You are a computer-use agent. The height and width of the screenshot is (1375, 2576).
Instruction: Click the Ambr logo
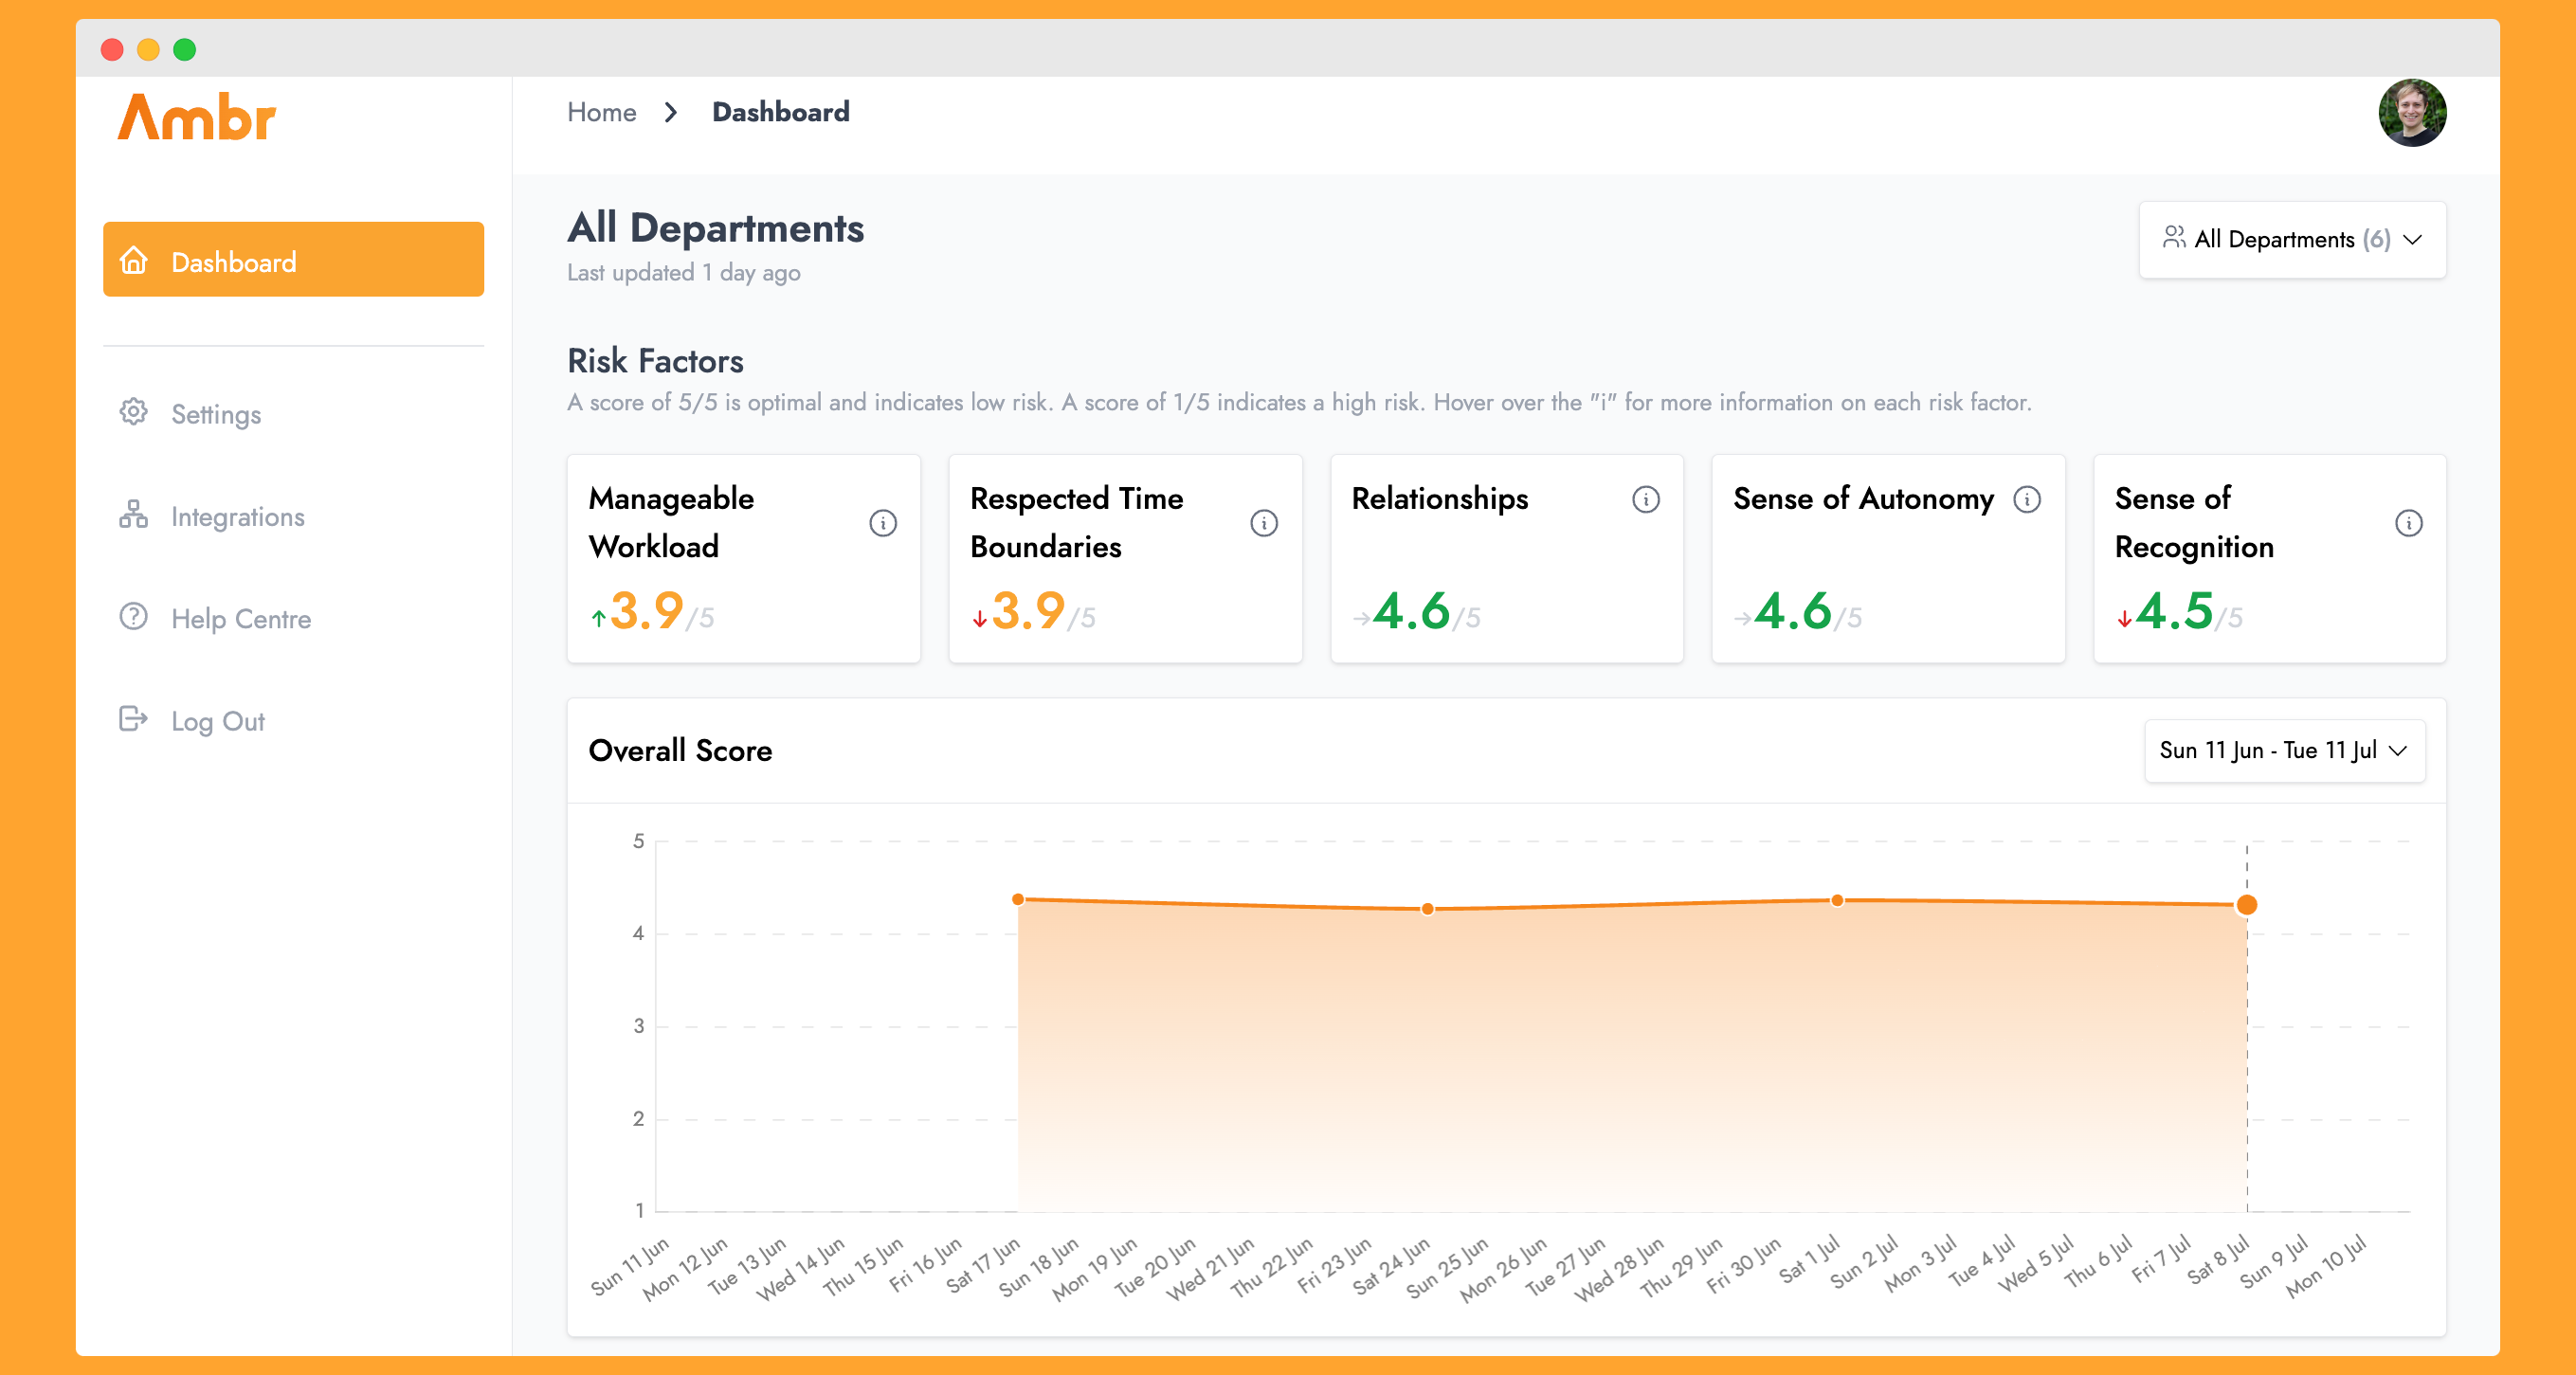click(x=197, y=117)
